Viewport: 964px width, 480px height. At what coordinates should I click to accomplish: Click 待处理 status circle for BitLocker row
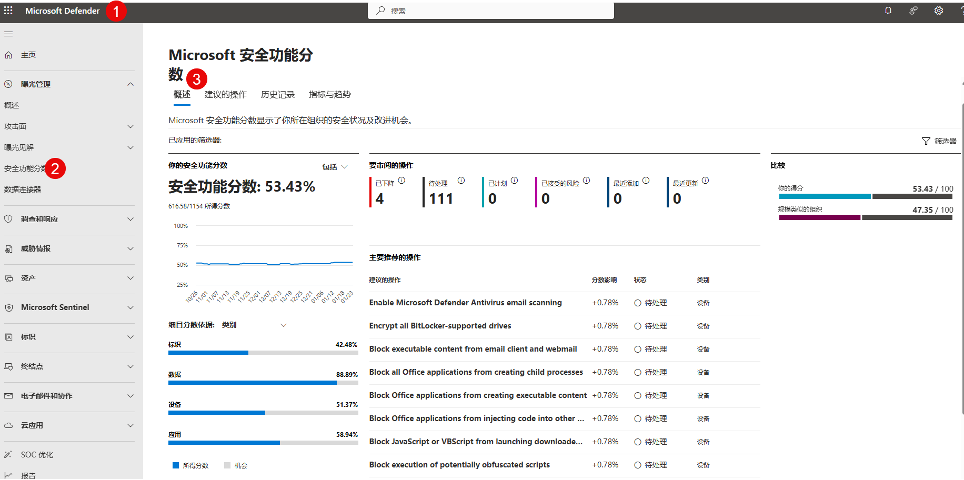[638, 326]
